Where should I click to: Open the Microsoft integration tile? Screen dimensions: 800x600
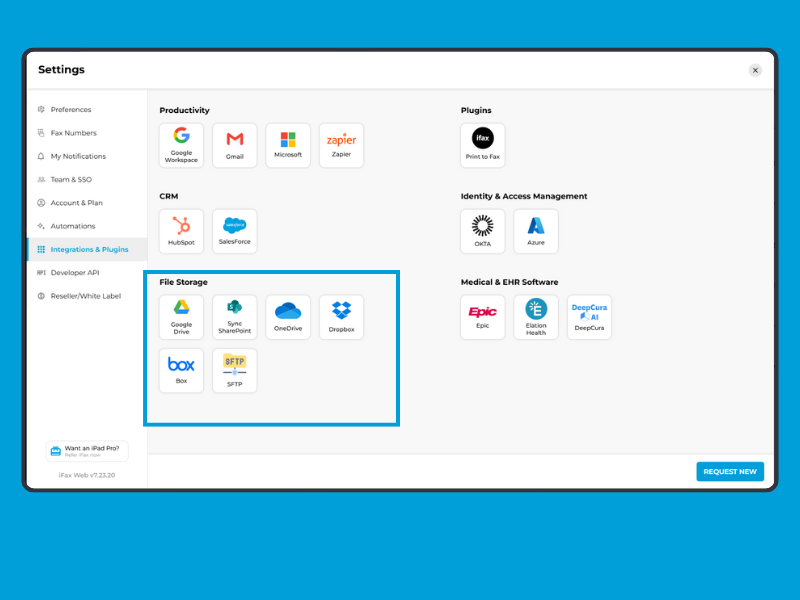pyautogui.click(x=288, y=145)
